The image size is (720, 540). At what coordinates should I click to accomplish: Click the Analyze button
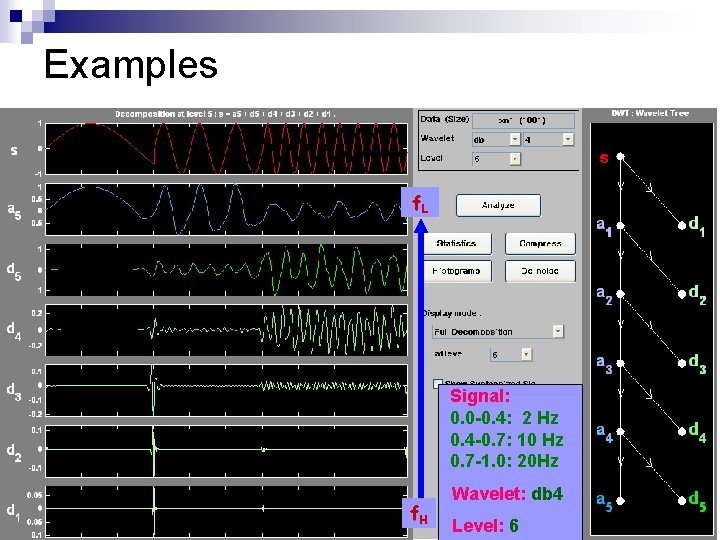tap(498, 205)
